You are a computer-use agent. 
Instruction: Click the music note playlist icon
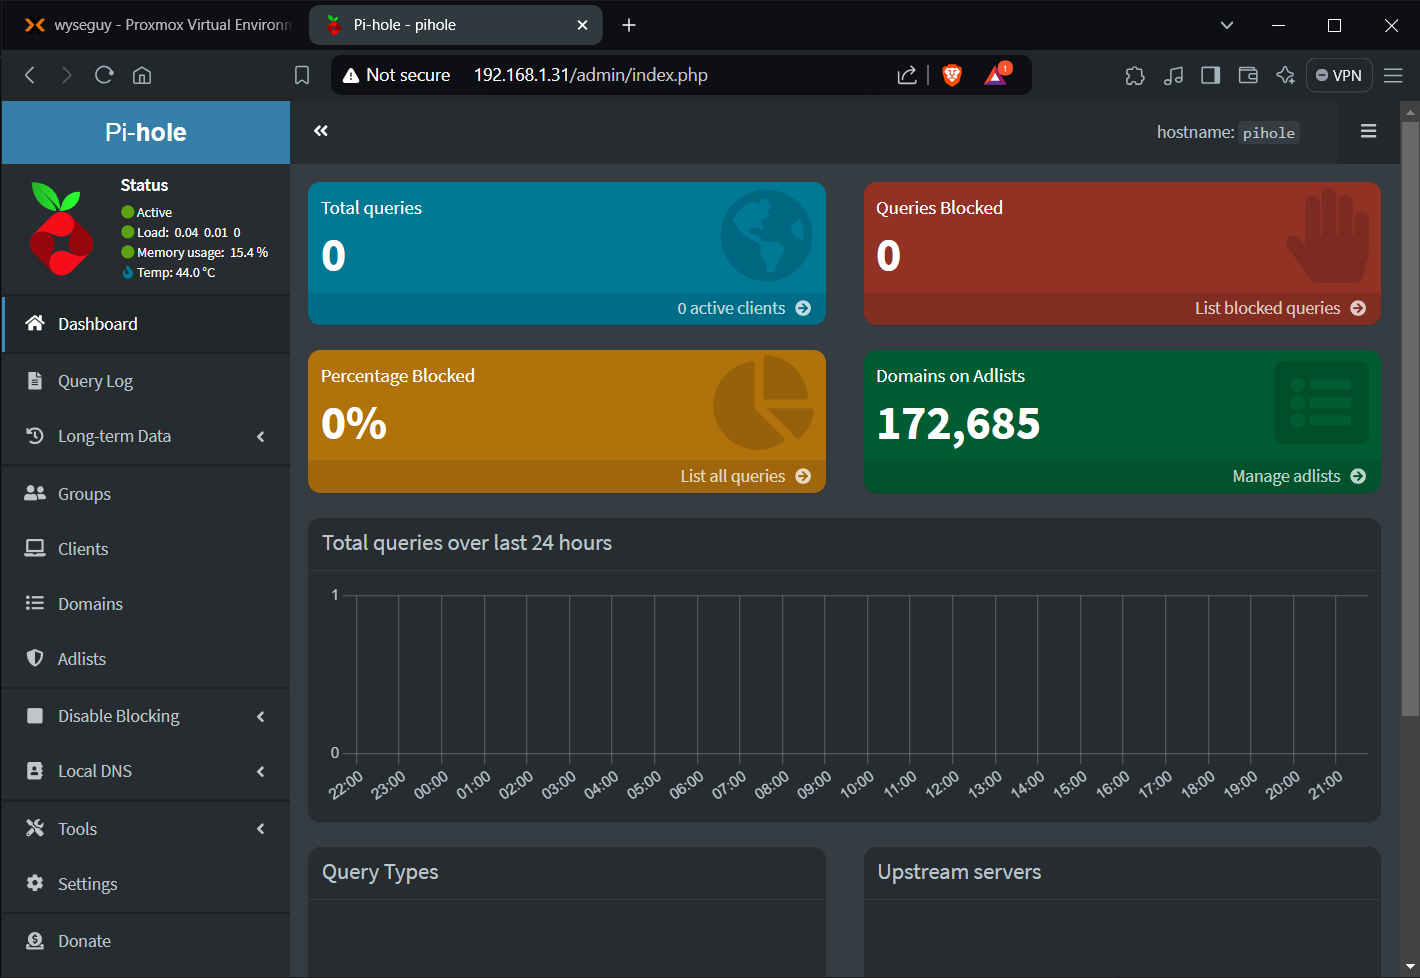(x=1174, y=75)
